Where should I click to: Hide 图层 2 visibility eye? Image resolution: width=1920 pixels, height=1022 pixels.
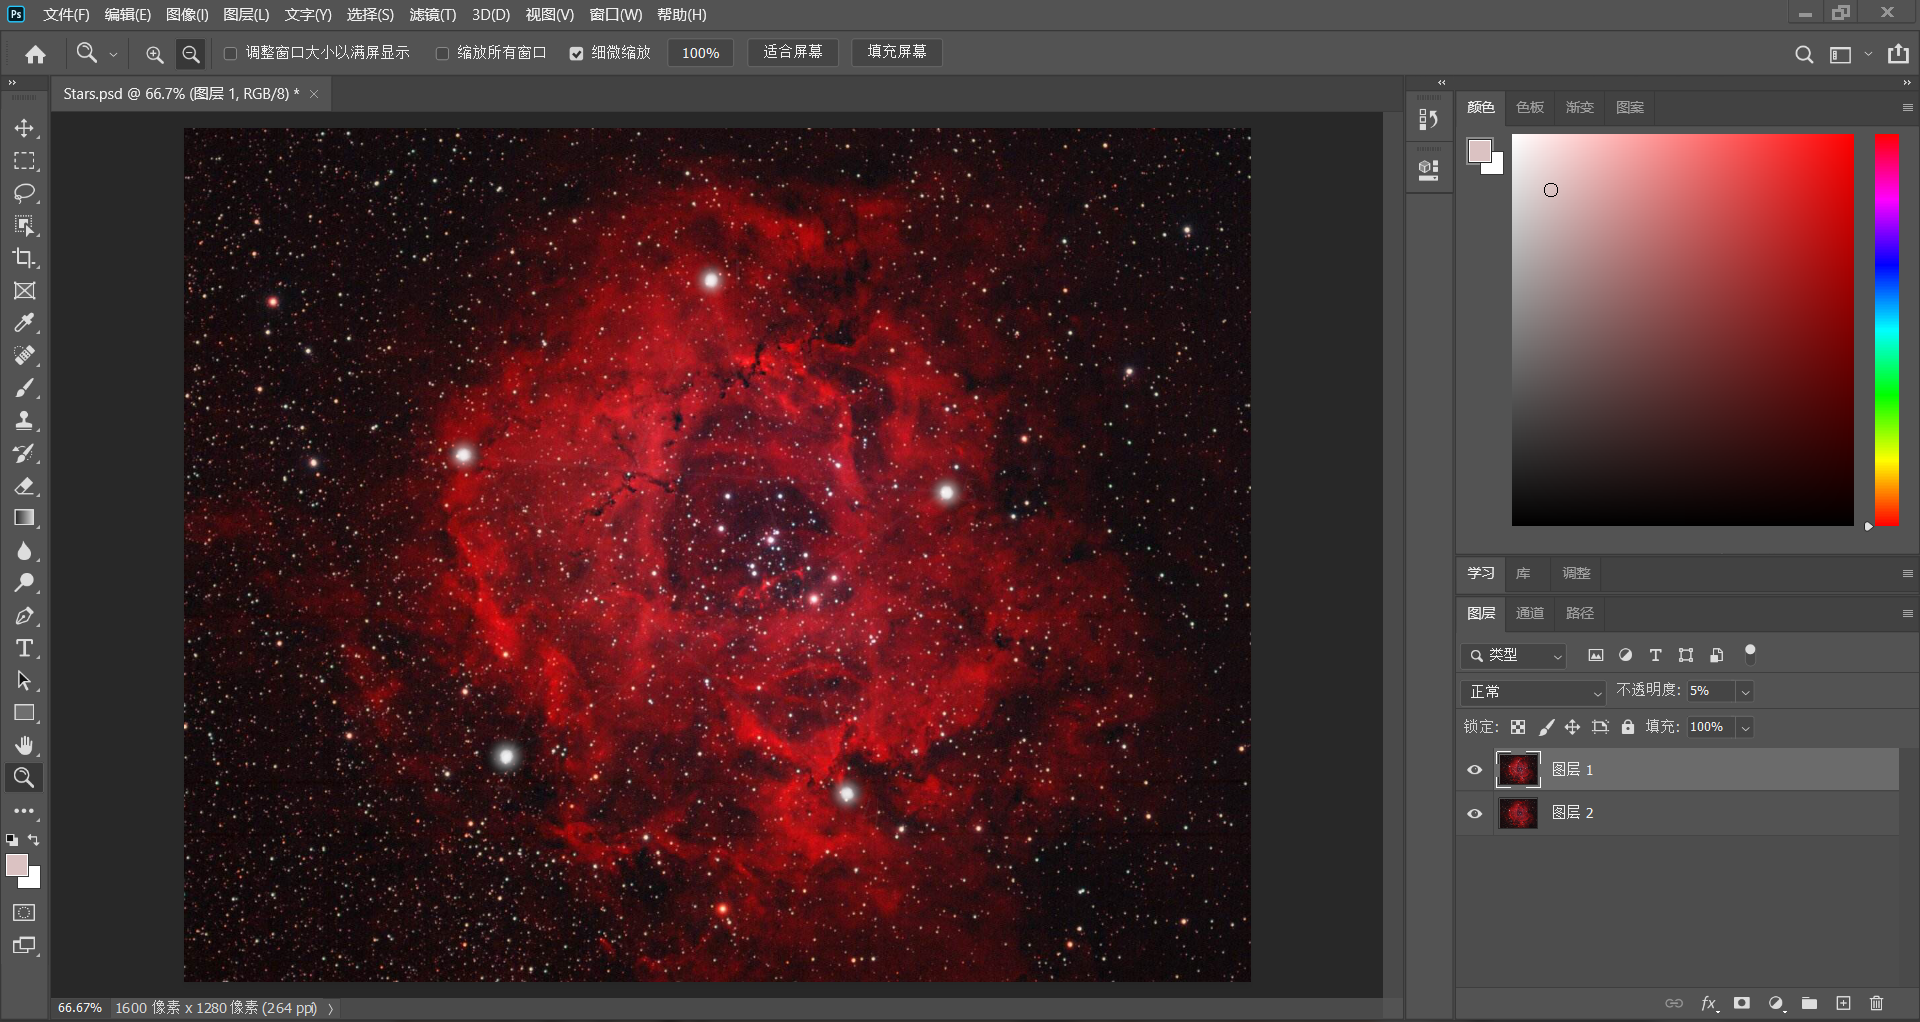pyautogui.click(x=1474, y=813)
